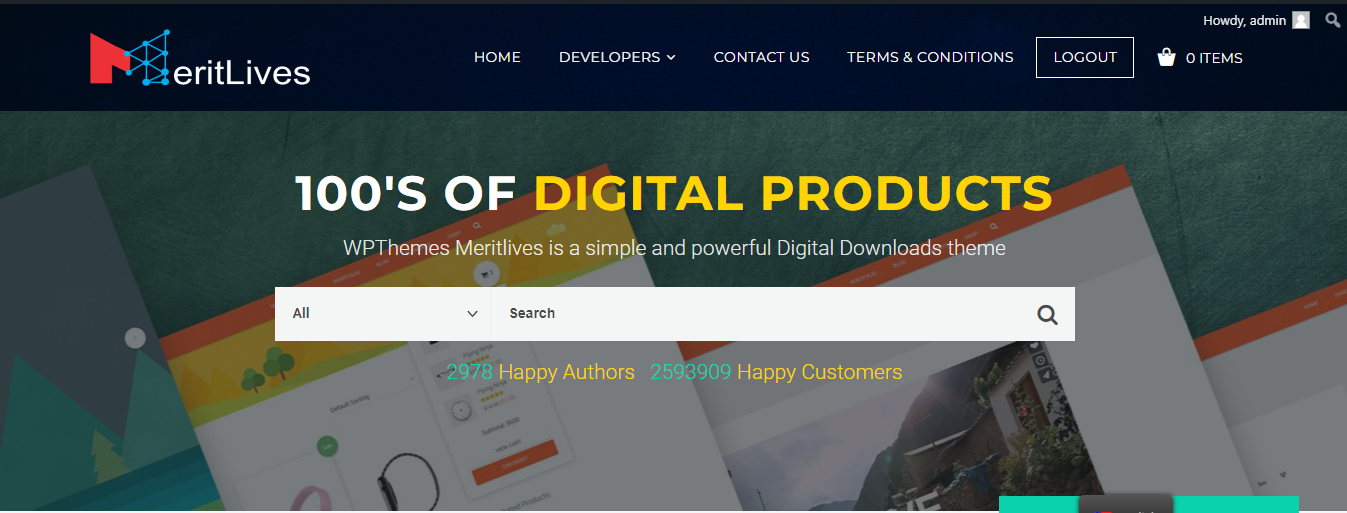Click the Happy Authors counter text
The width and height of the screenshot is (1347, 513).
point(541,372)
